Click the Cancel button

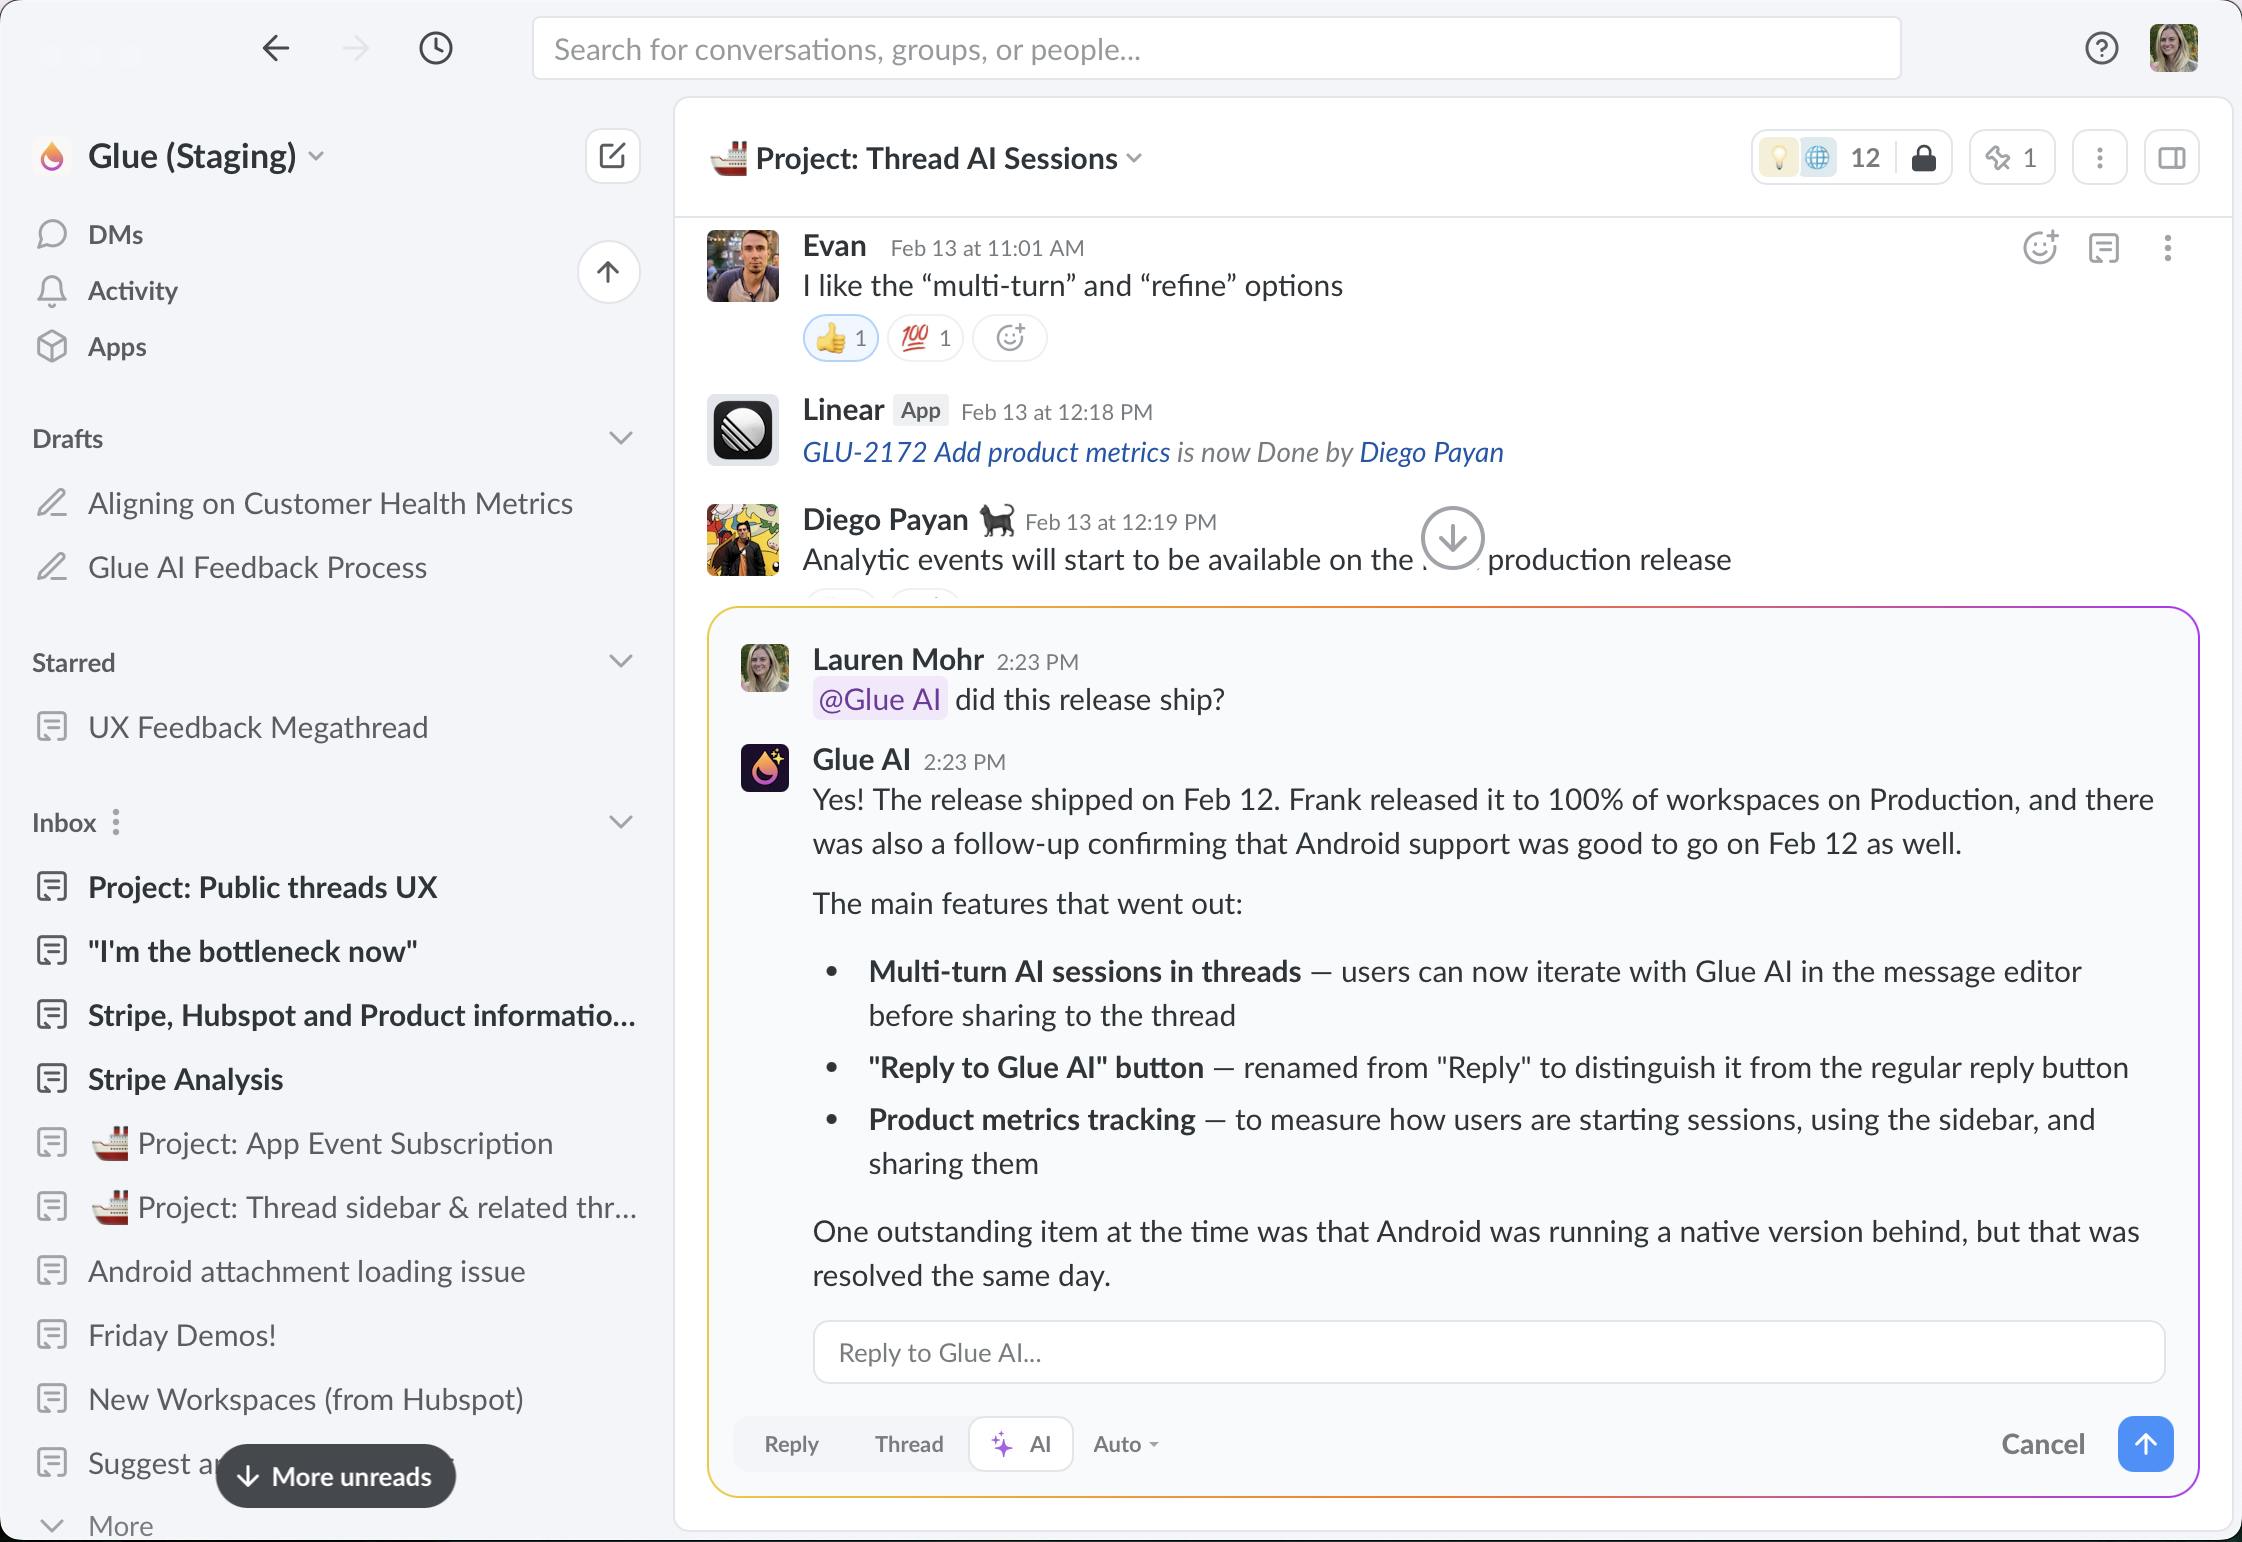2042,1444
